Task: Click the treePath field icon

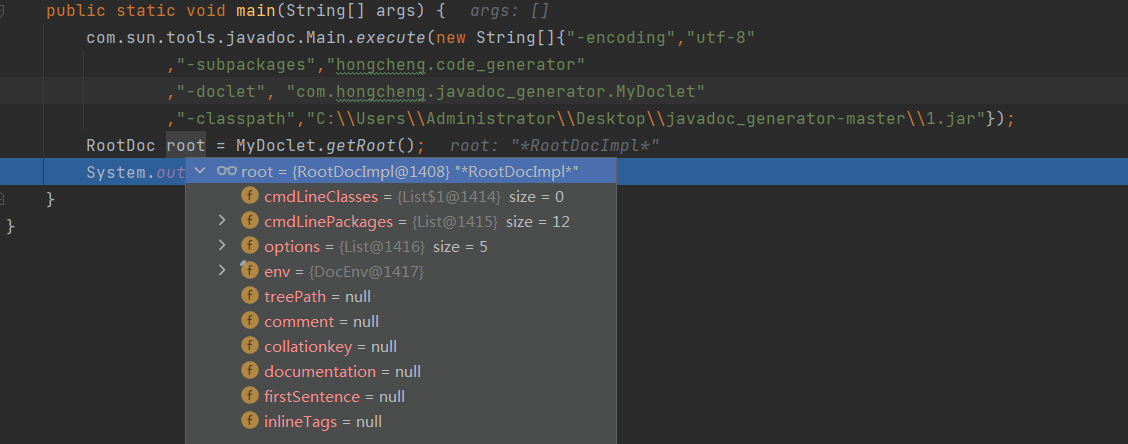Action: (x=250, y=296)
